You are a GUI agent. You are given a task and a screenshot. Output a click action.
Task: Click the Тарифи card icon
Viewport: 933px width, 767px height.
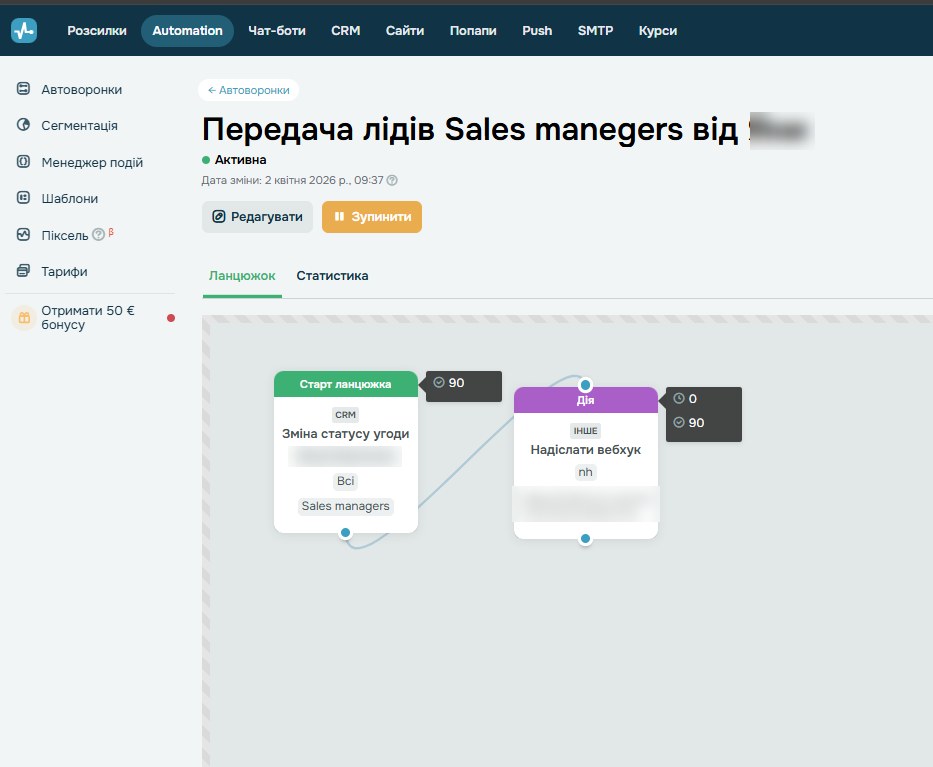(x=23, y=271)
